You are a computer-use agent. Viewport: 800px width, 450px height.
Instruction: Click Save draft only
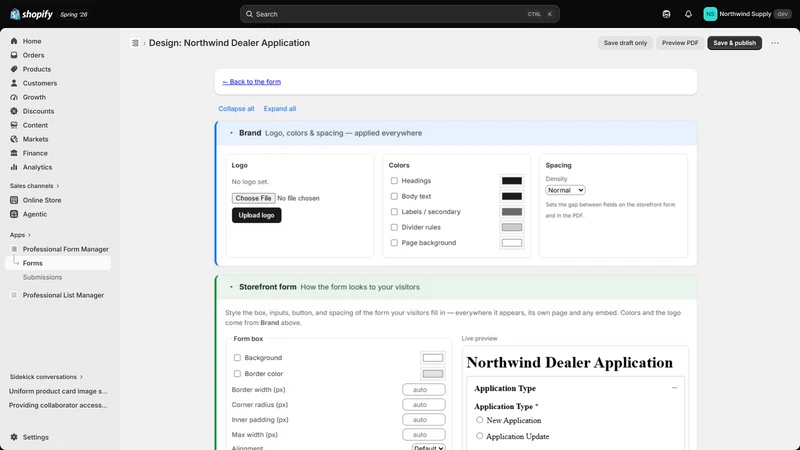625,43
